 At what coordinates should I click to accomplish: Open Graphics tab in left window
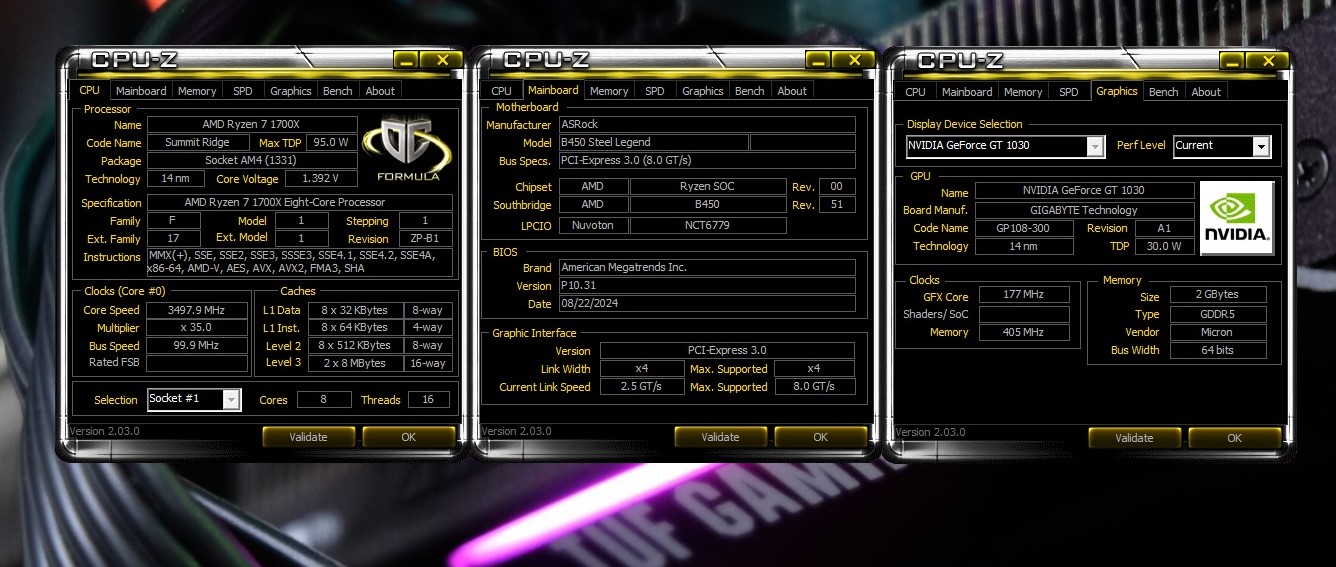pyautogui.click(x=291, y=91)
